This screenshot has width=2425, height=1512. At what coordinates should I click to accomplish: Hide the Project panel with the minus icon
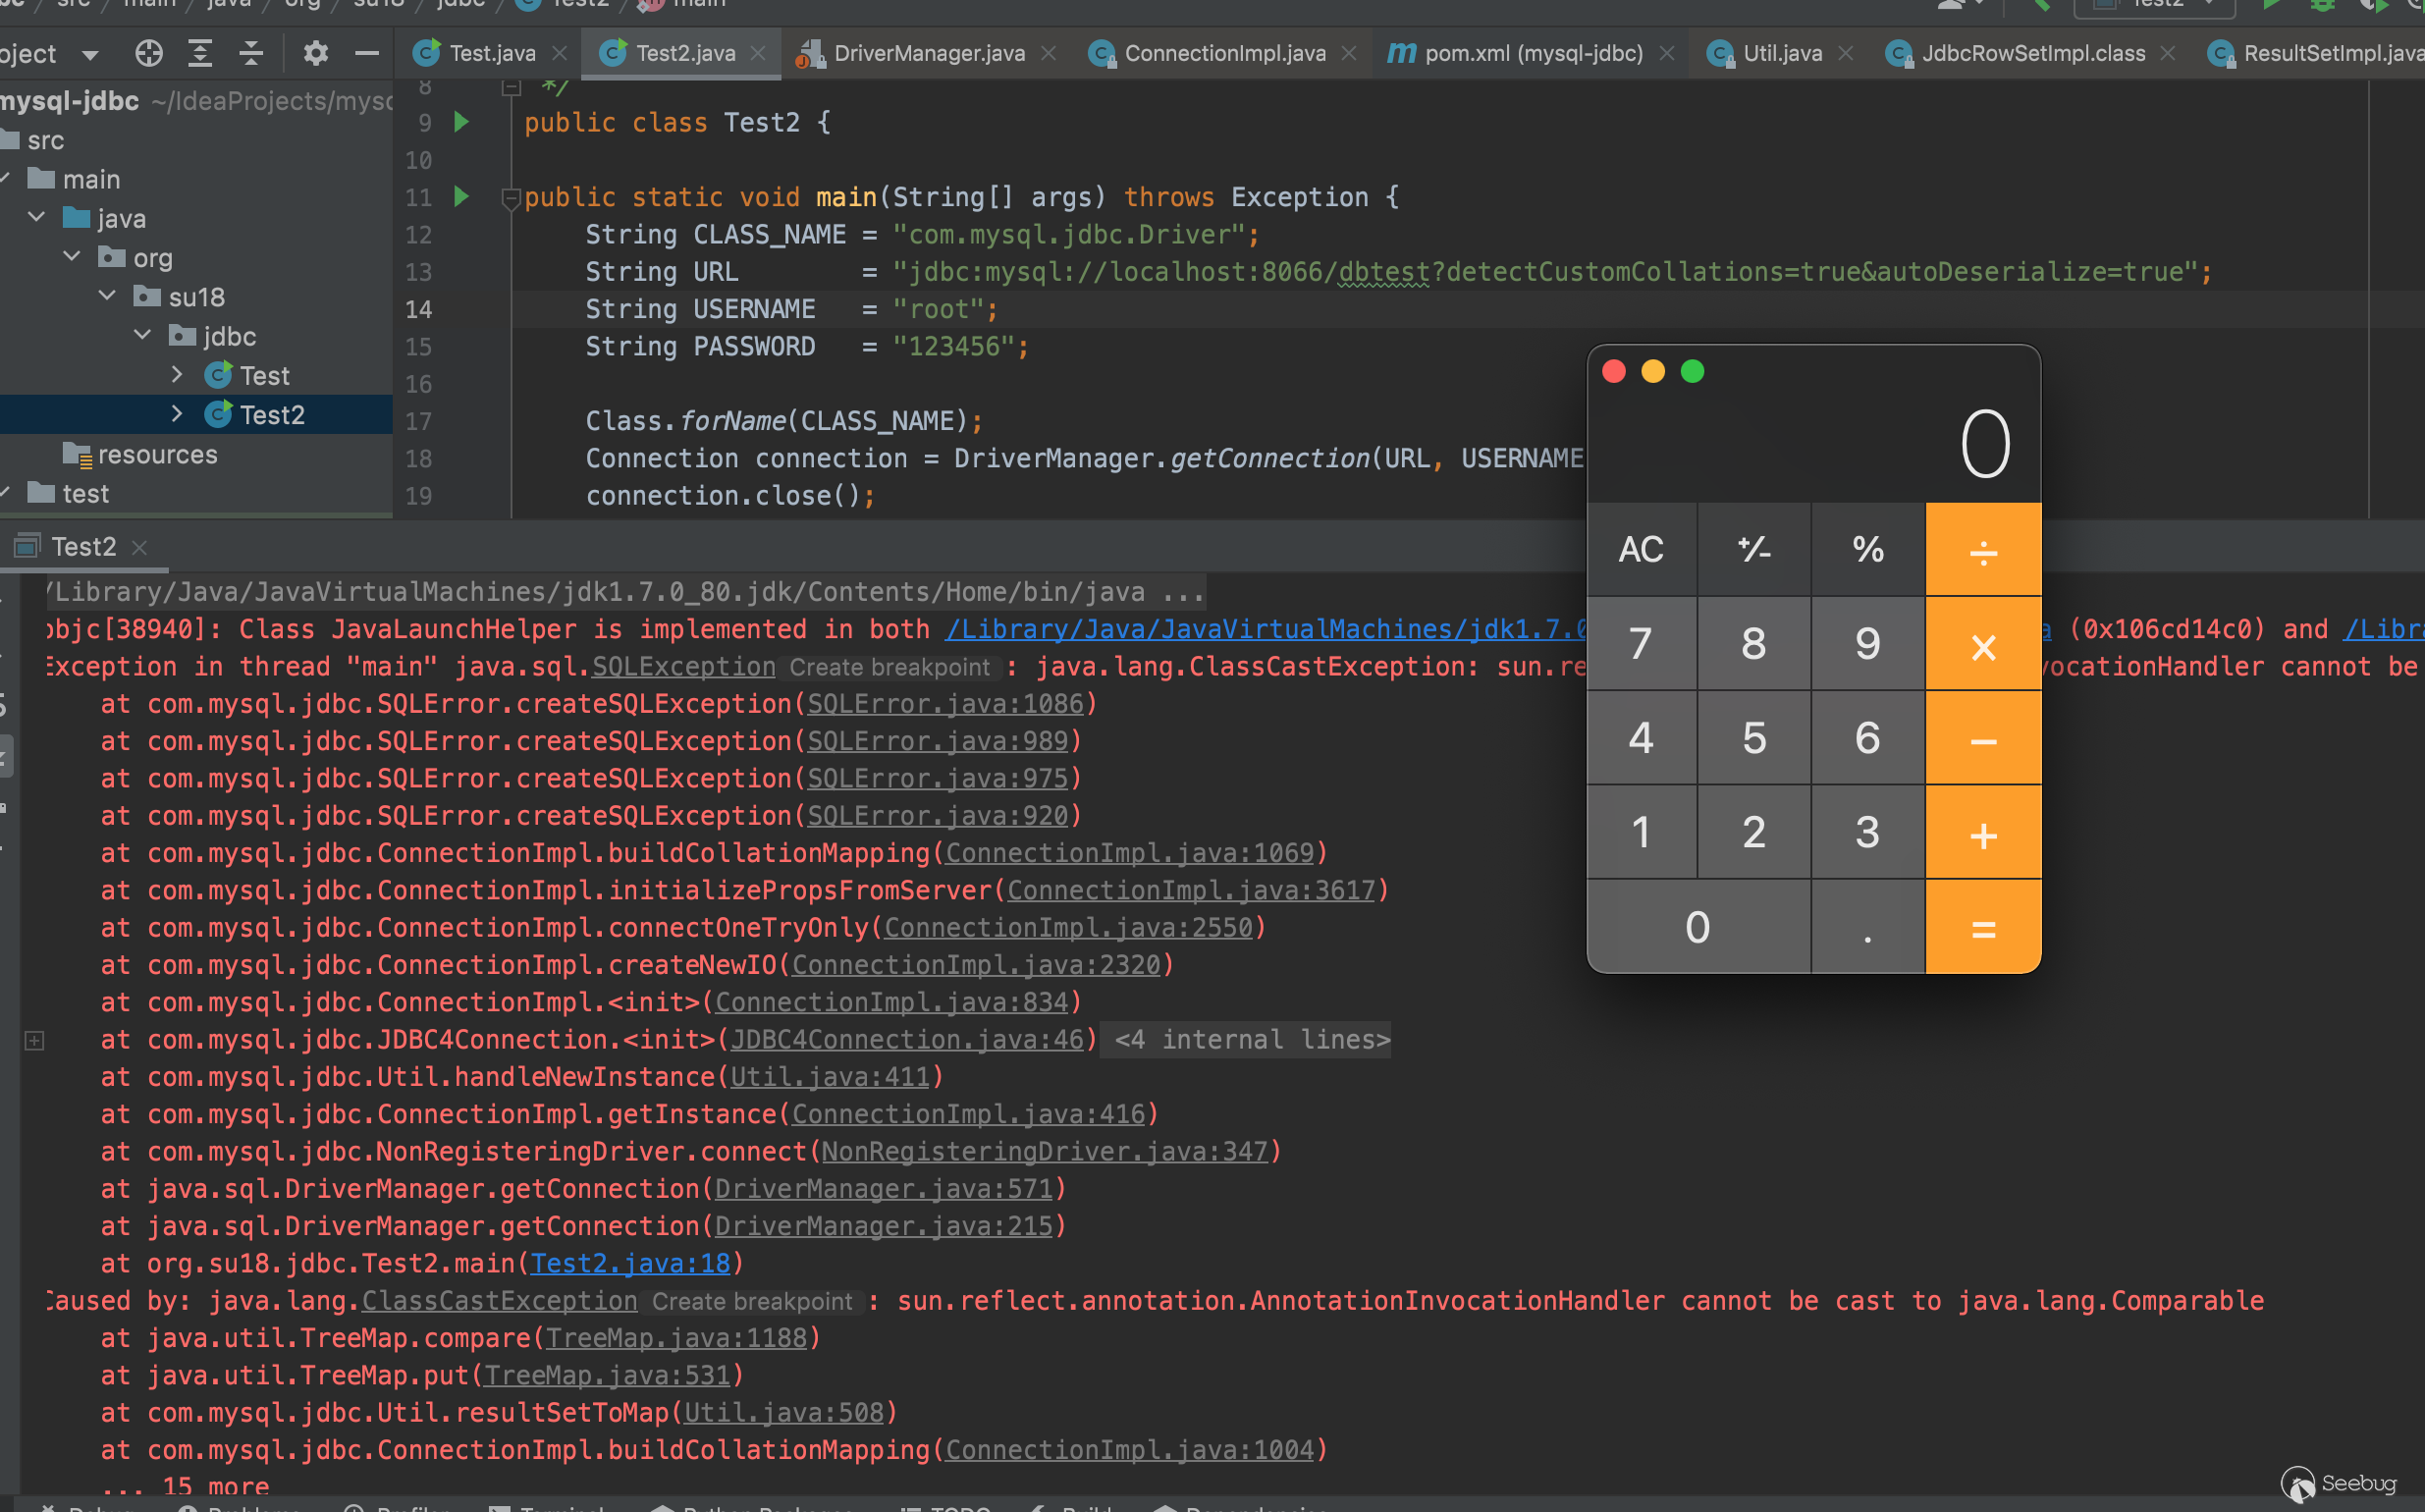point(367,53)
